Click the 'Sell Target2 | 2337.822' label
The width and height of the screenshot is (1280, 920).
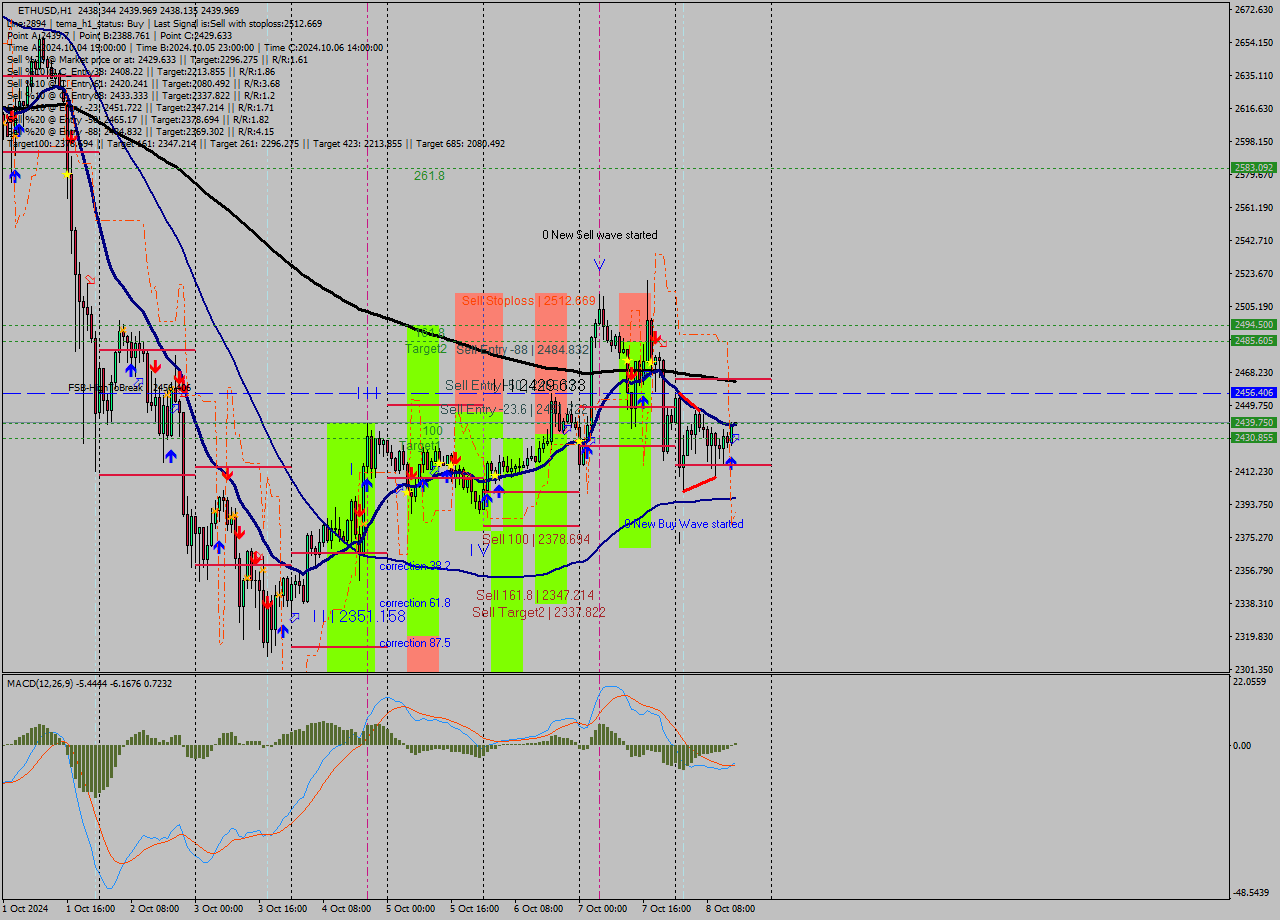(539, 612)
